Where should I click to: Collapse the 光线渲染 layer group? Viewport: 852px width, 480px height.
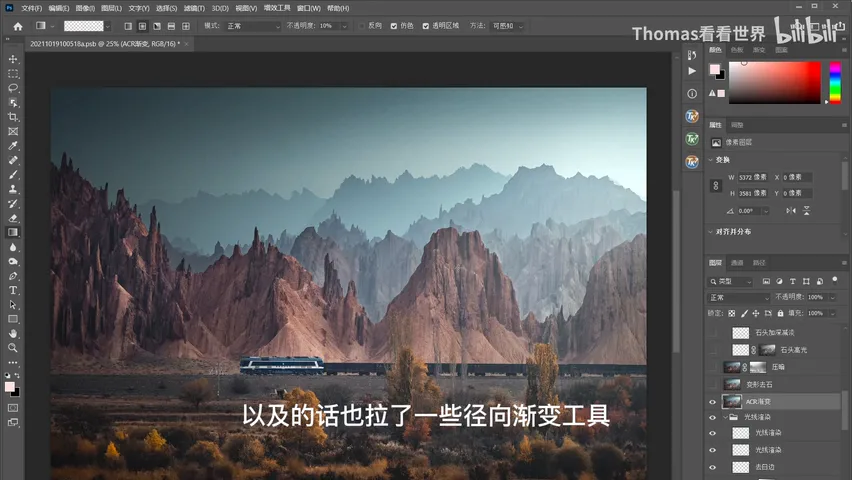[x=725, y=417]
